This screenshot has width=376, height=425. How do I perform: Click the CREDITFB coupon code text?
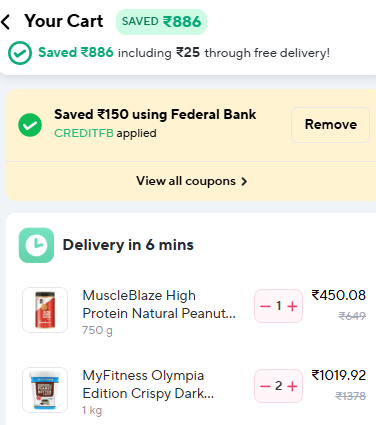pyautogui.click(x=84, y=133)
